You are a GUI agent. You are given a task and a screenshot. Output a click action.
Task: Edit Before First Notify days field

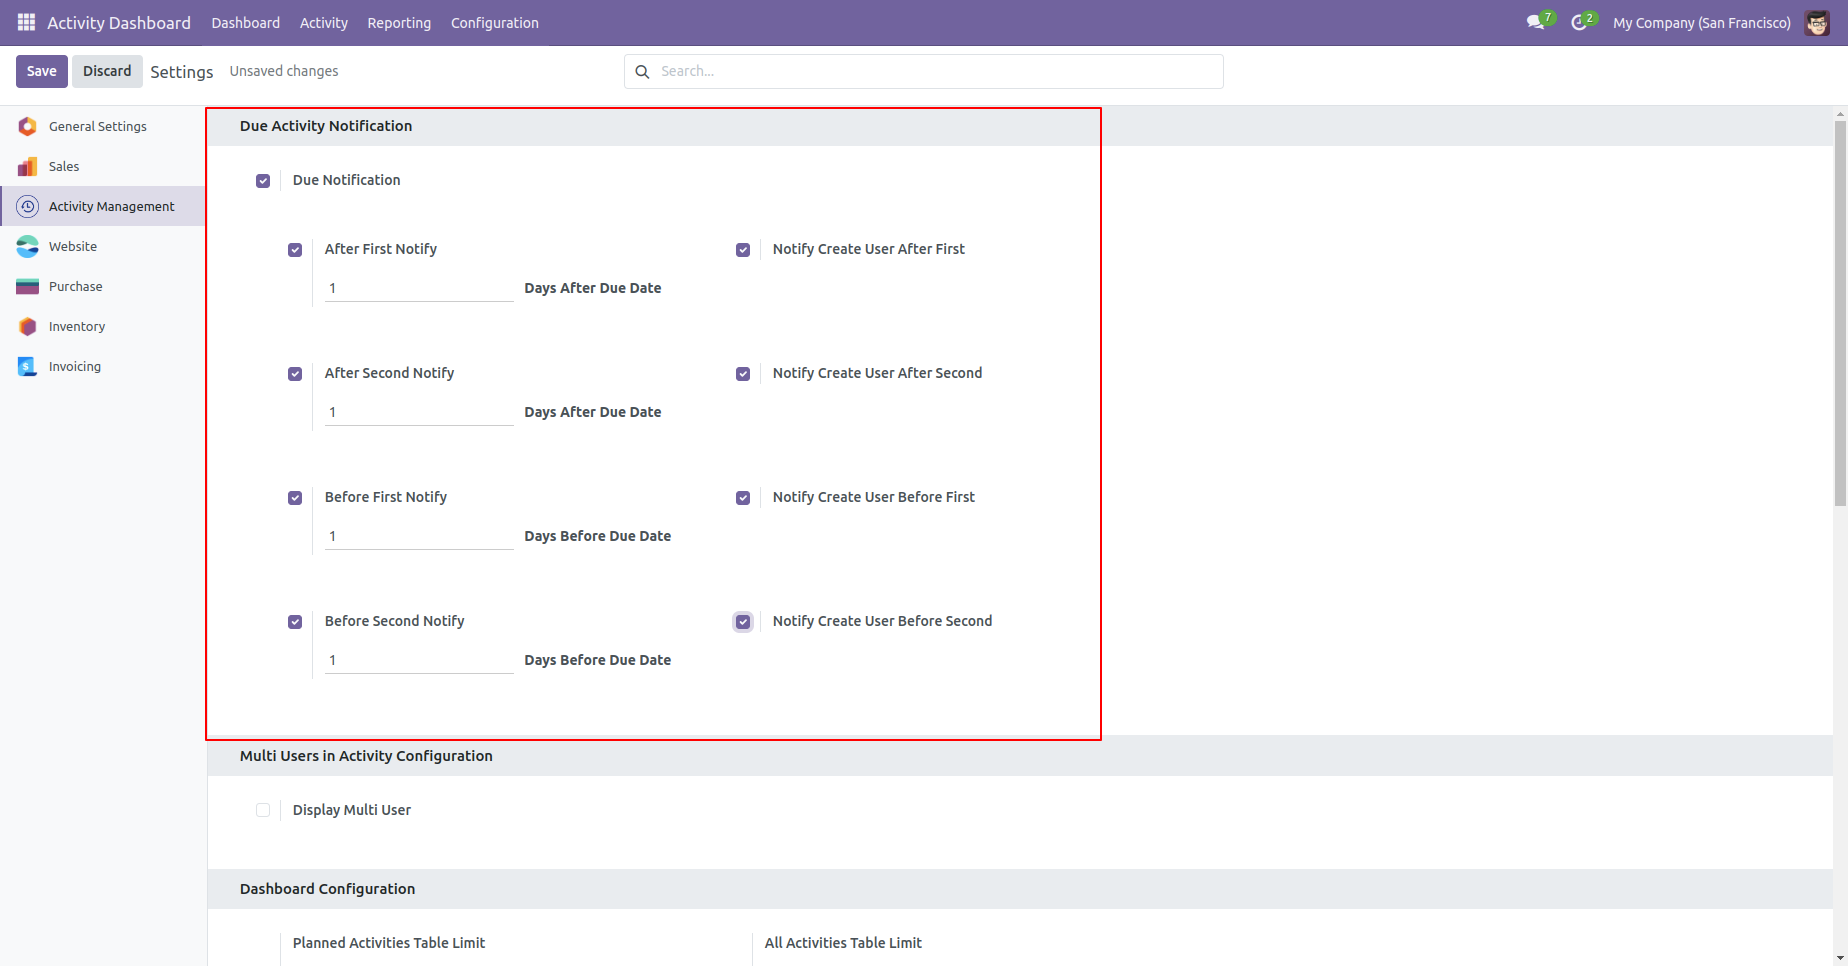click(419, 536)
